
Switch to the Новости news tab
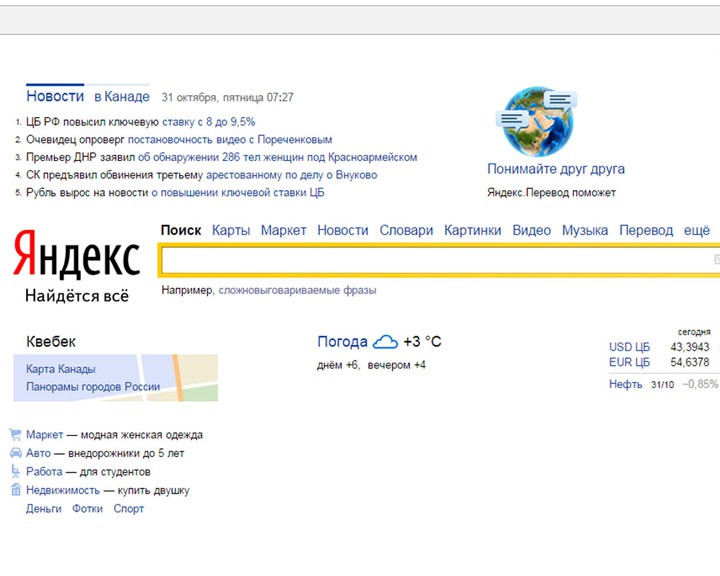(55, 97)
